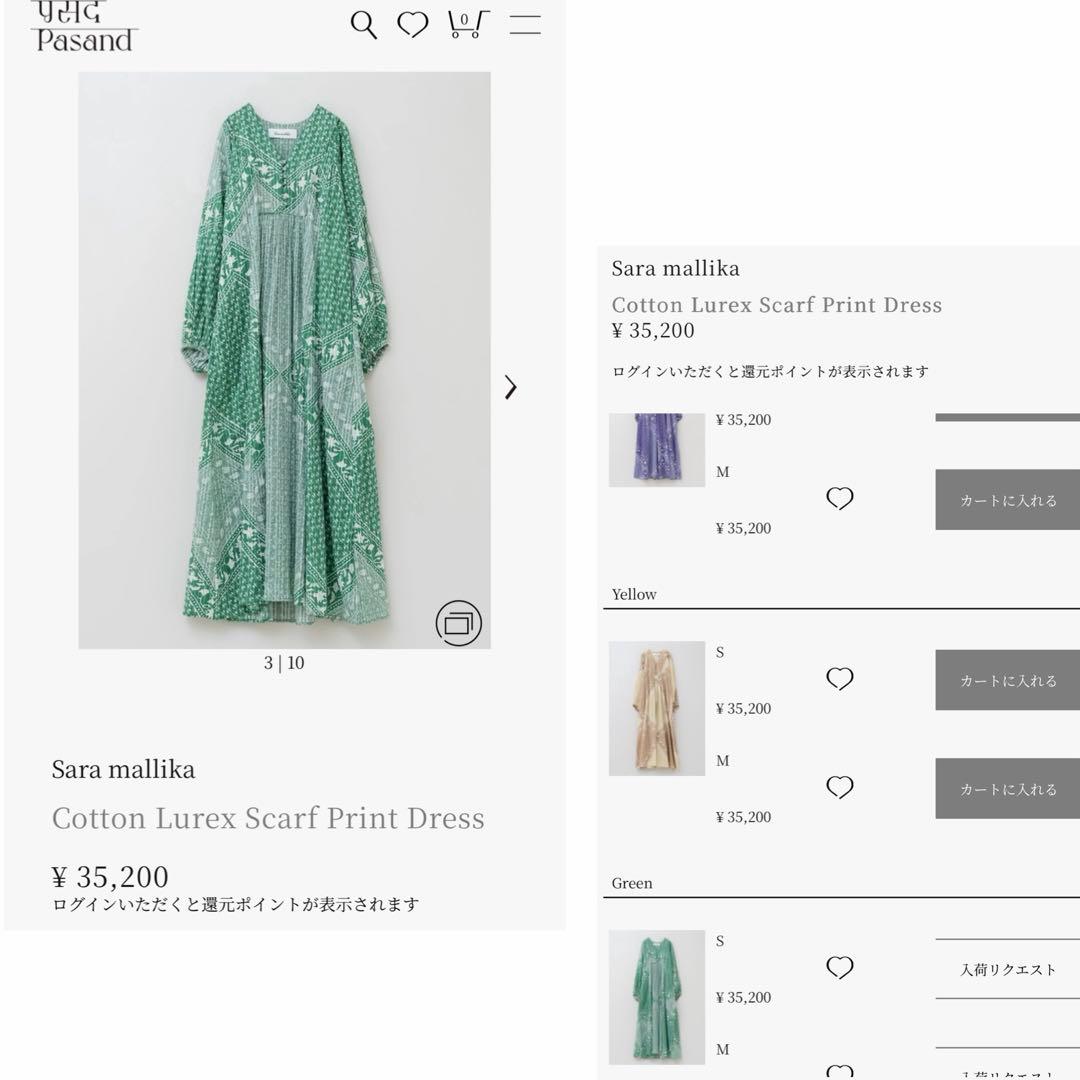Click the Pasand logo

click(x=84, y=28)
